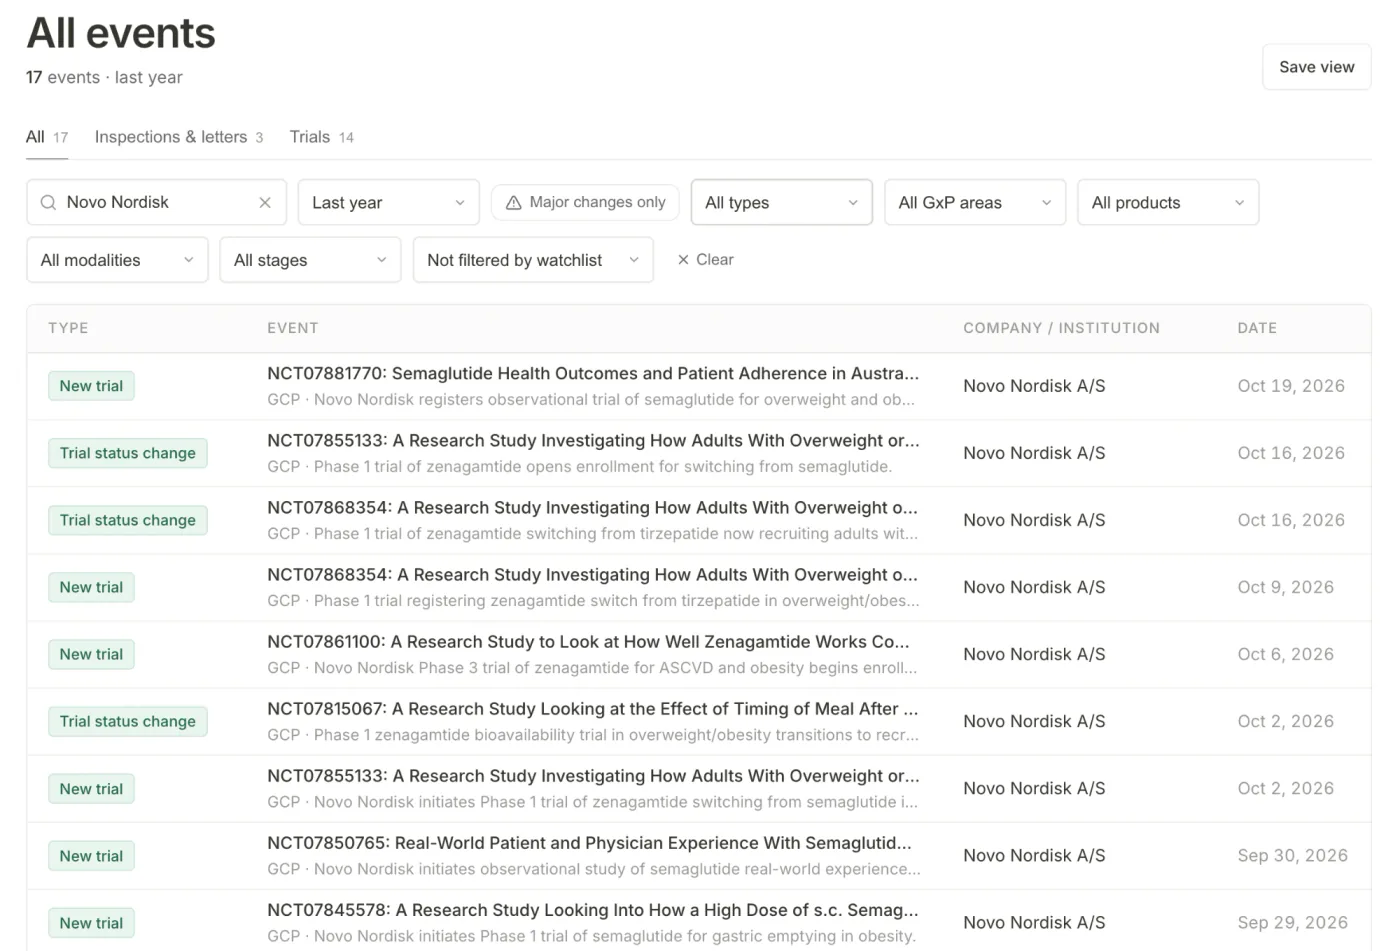Open the All products dropdown
This screenshot has width=1400, height=951.
pyautogui.click(x=1168, y=203)
